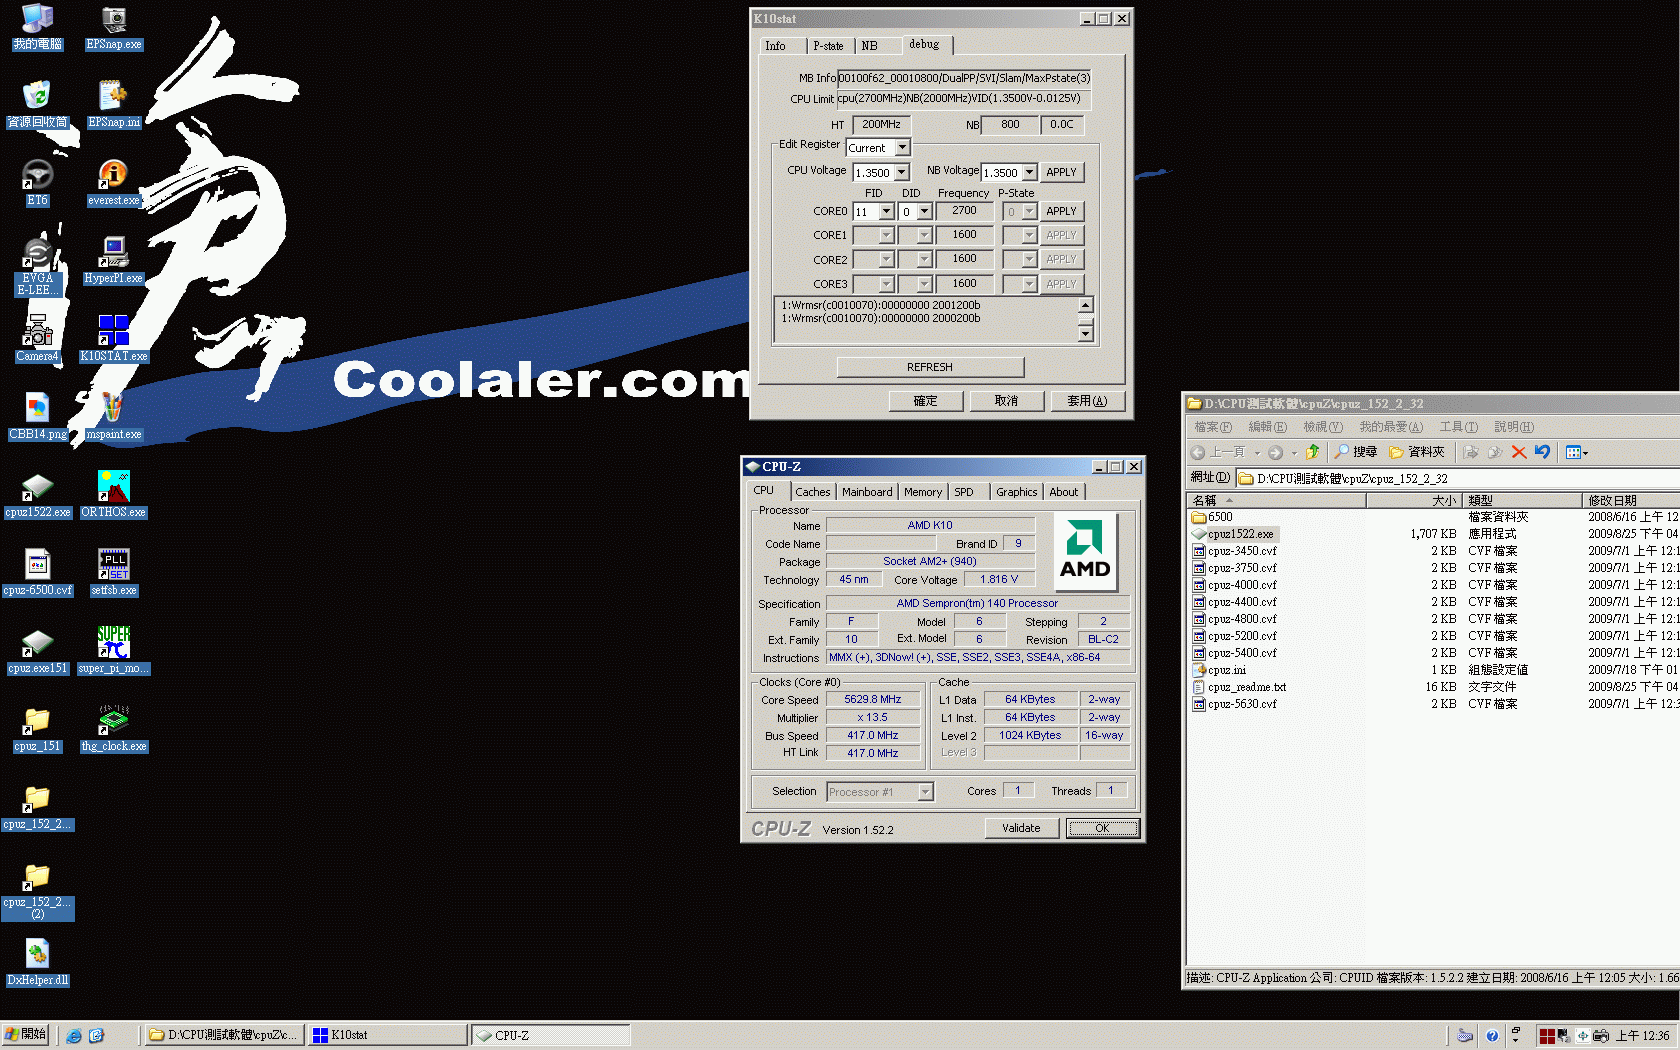Launch thg_clock.exe desktop icon
The height and width of the screenshot is (1050, 1680).
click(114, 729)
